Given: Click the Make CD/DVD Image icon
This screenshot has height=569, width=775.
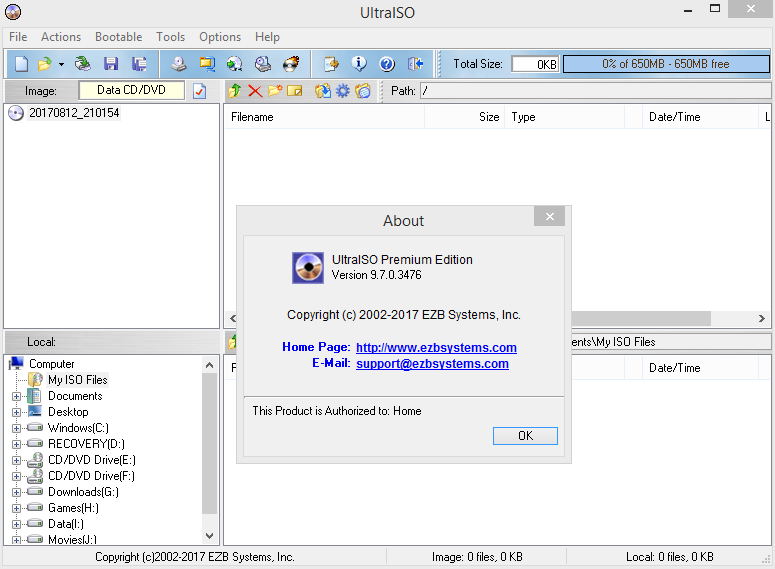Looking at the screenshot, I should tap(179, 64).
